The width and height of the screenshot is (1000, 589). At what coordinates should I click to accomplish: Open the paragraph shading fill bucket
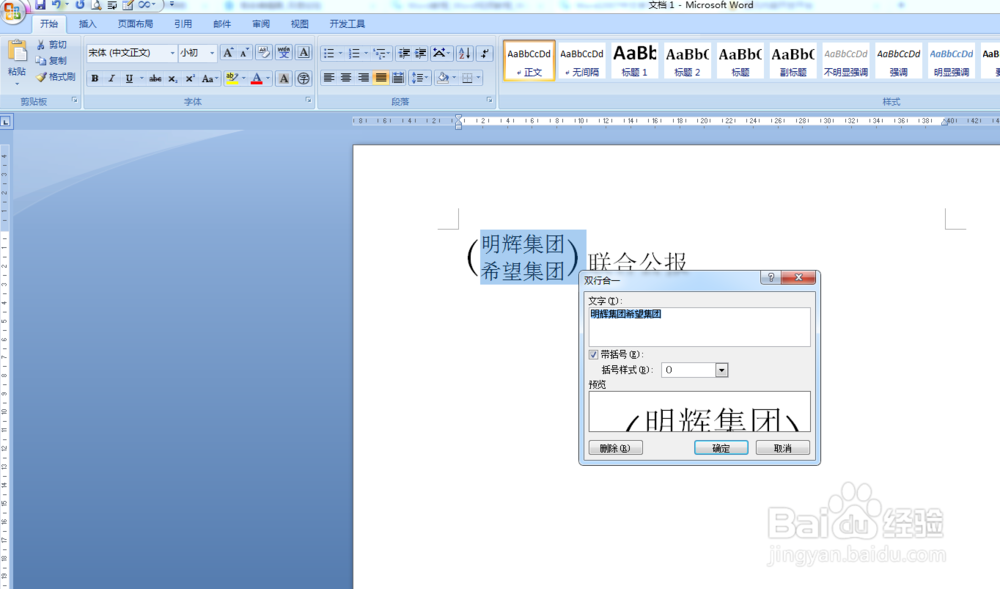[443, 78]
